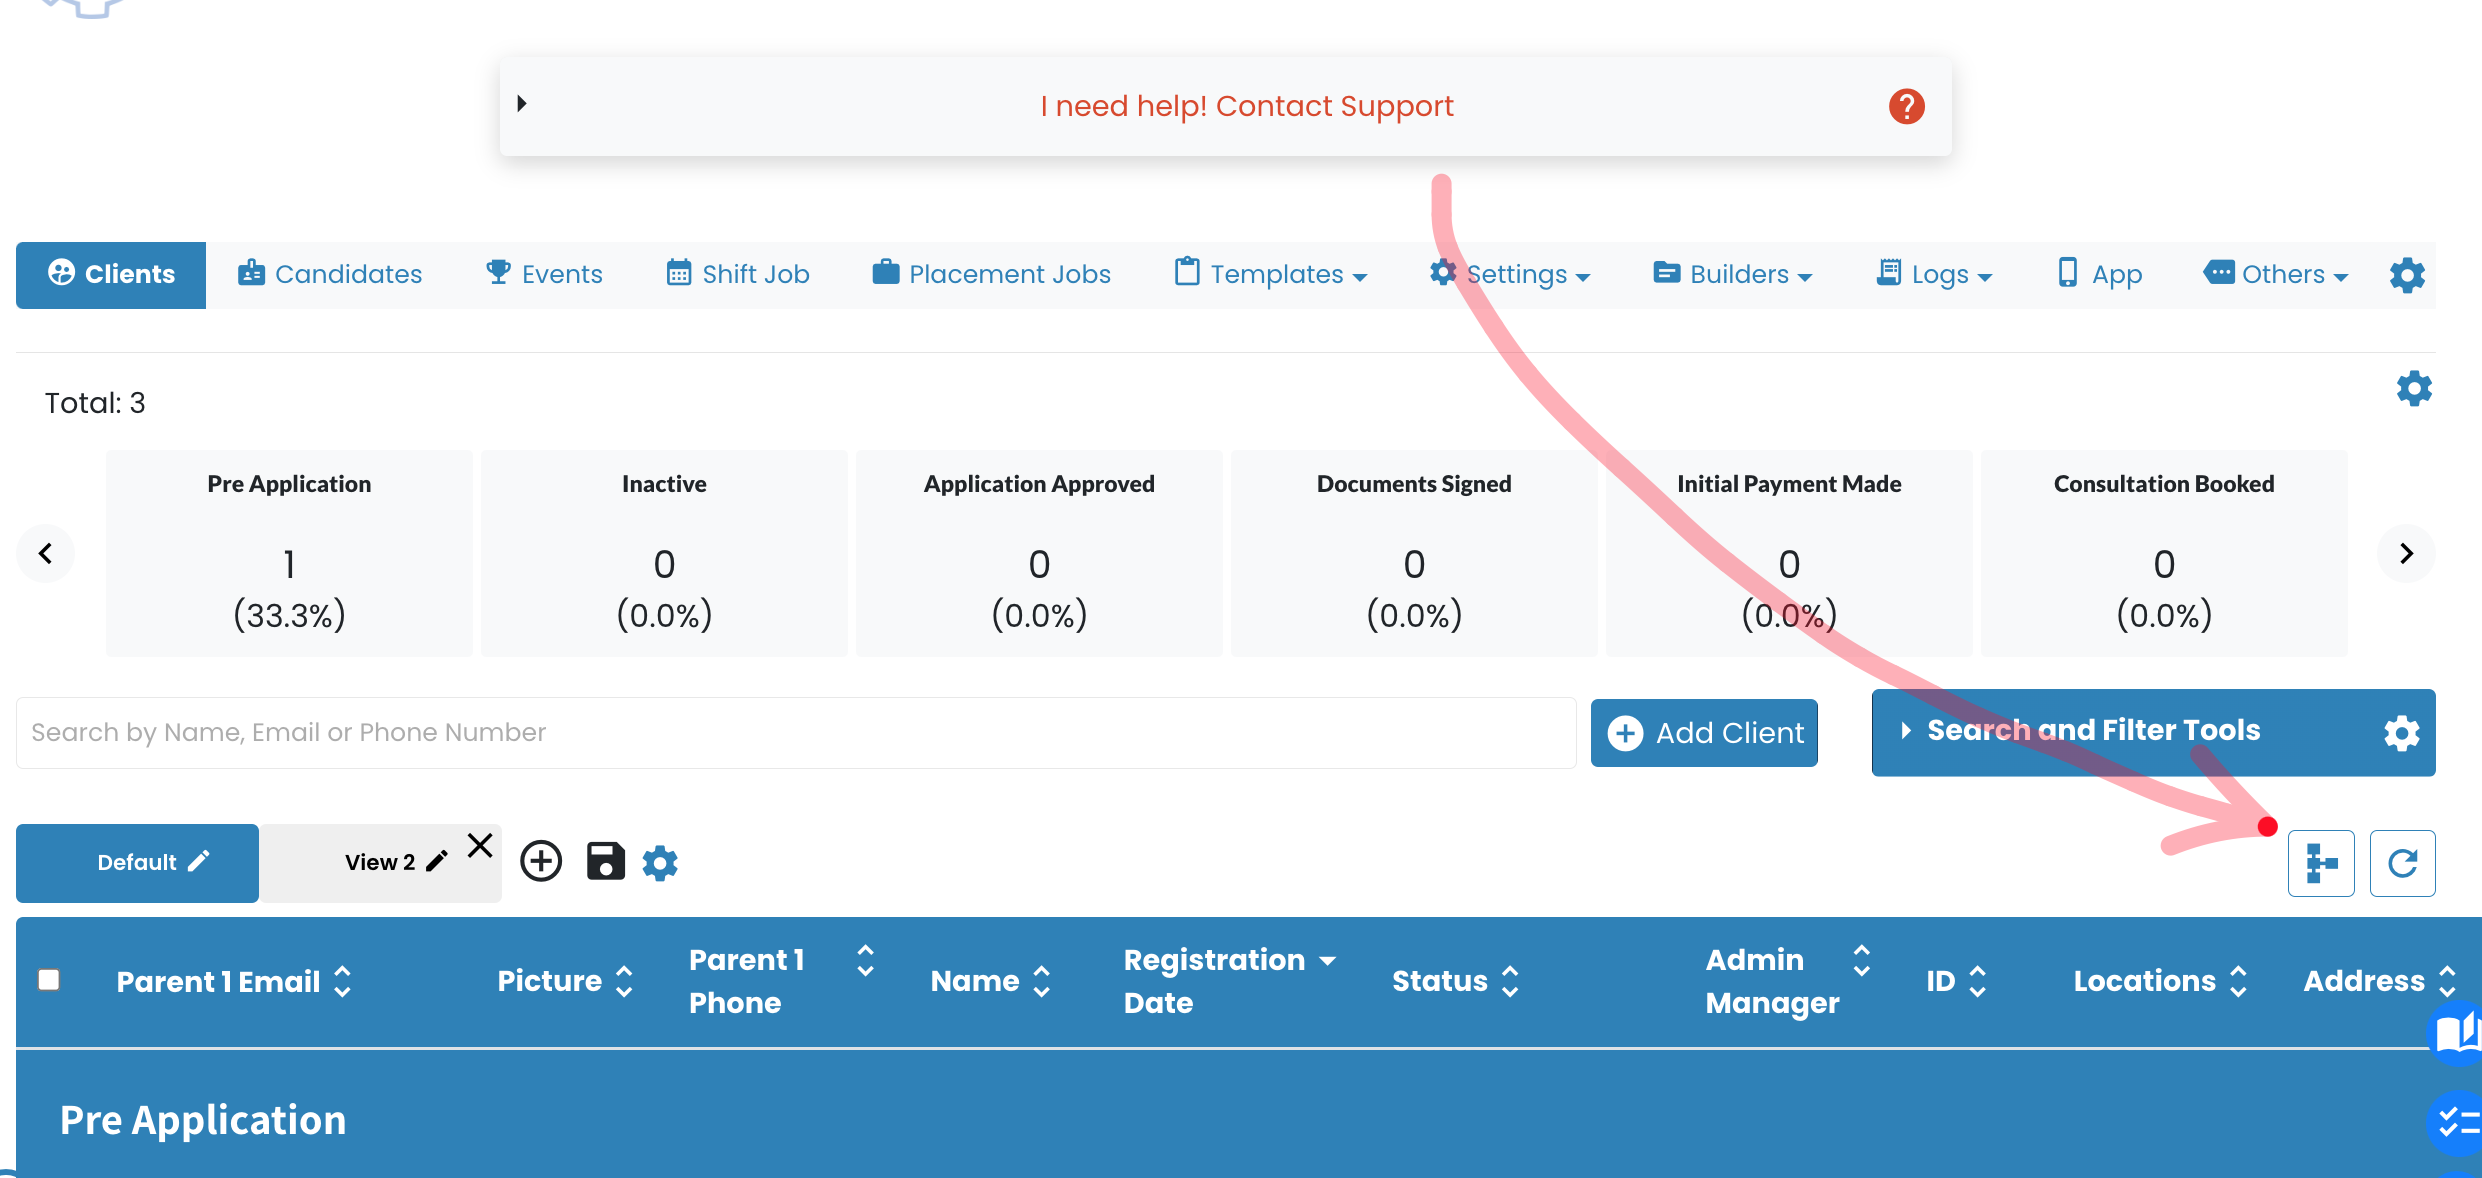Add a new view with plus icon
Screen dimensions: 2482x1178
(x=541, y=861)
